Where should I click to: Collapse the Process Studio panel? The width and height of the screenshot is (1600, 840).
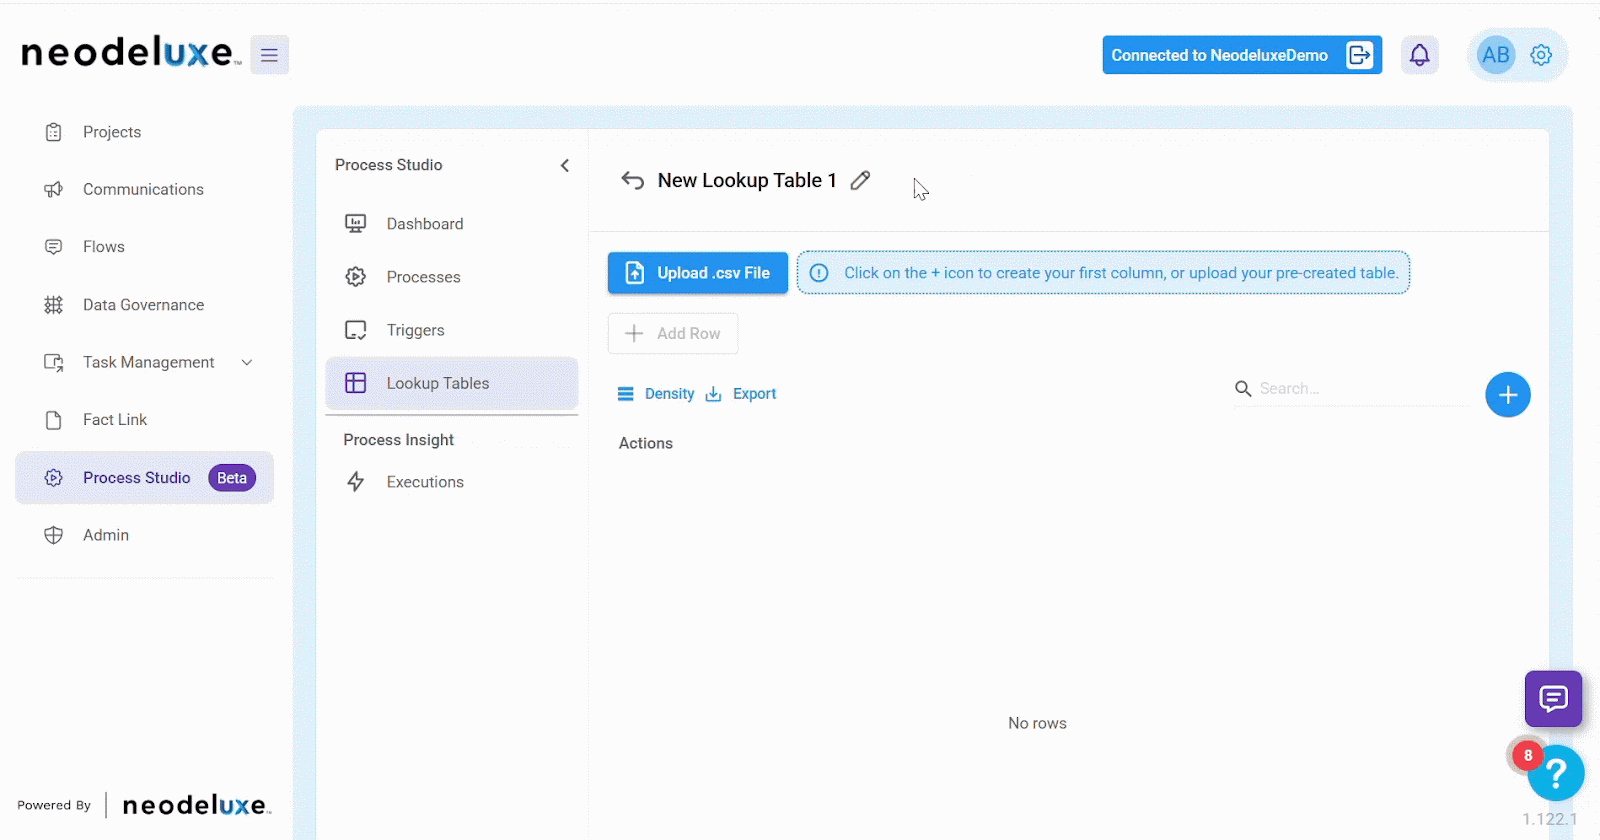(565, 165)
